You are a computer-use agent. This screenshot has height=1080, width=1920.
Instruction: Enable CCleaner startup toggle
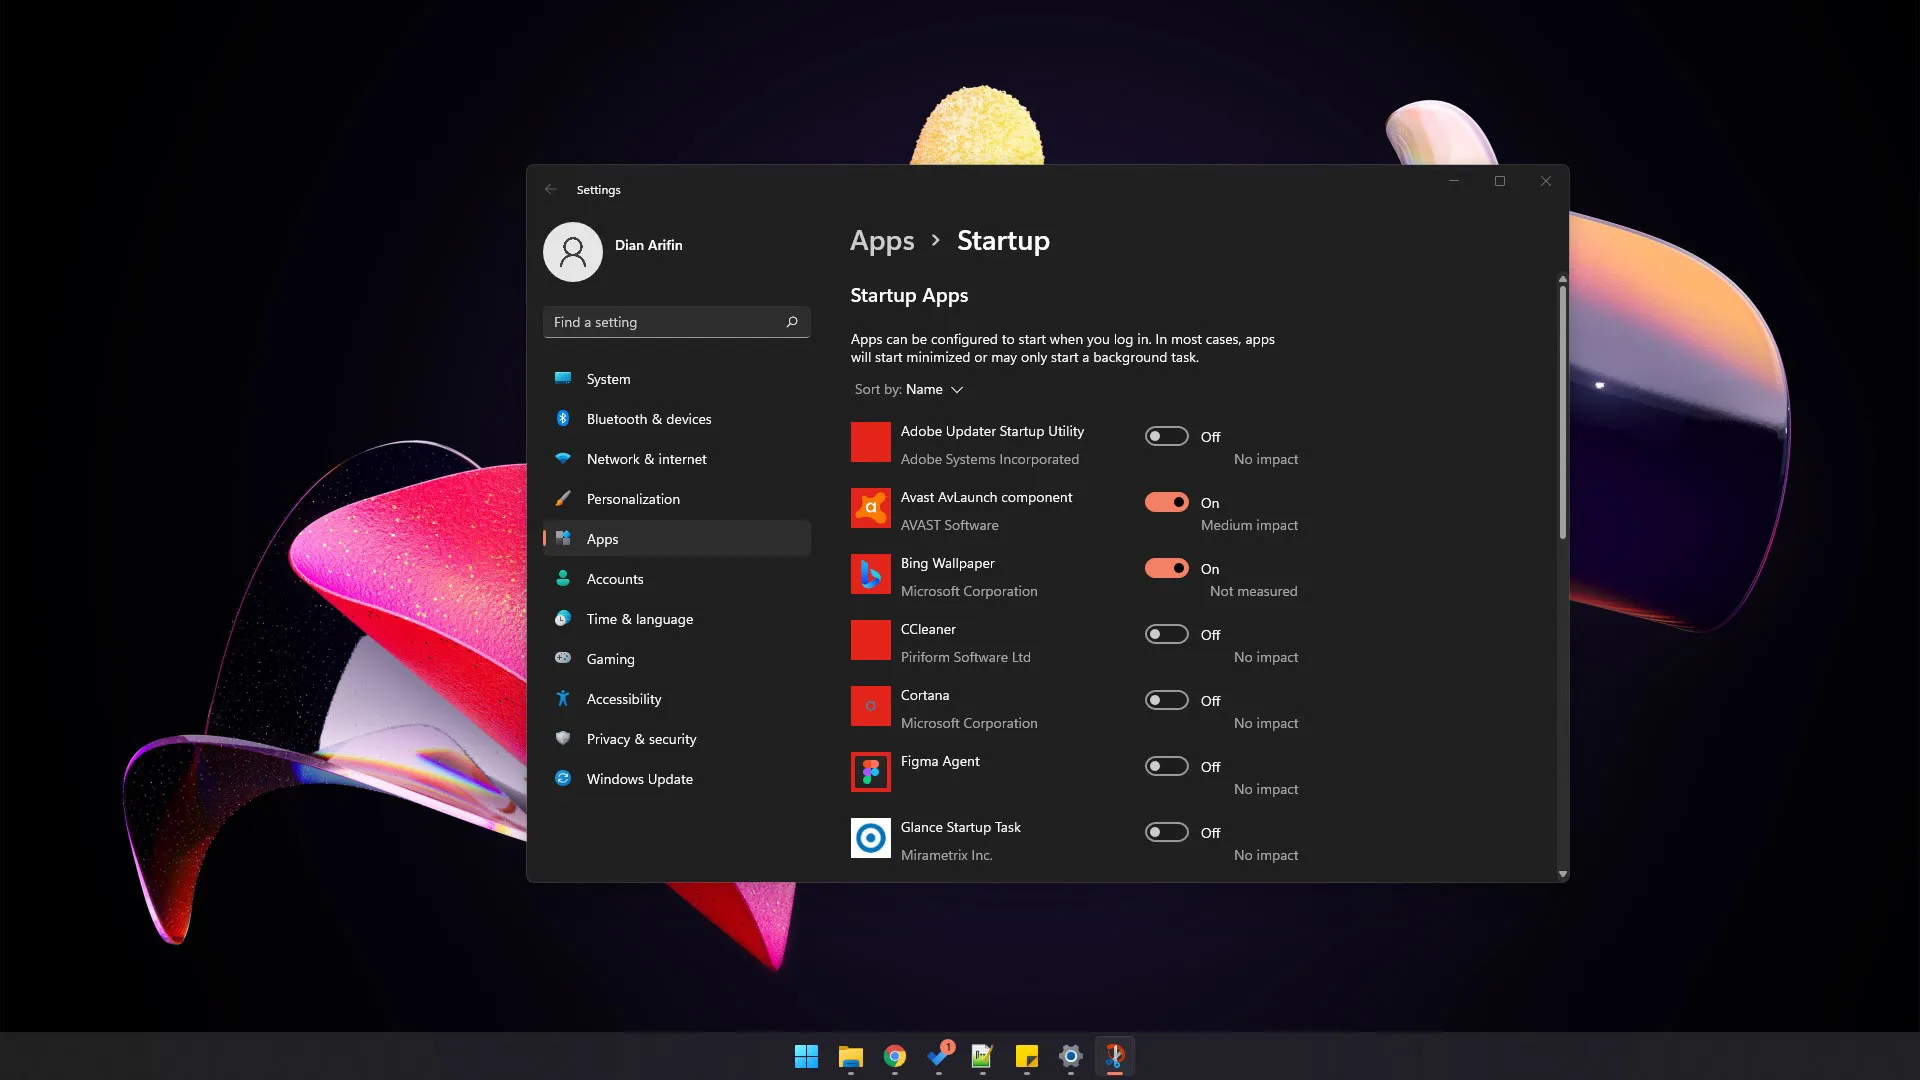tap(1166, 635)
